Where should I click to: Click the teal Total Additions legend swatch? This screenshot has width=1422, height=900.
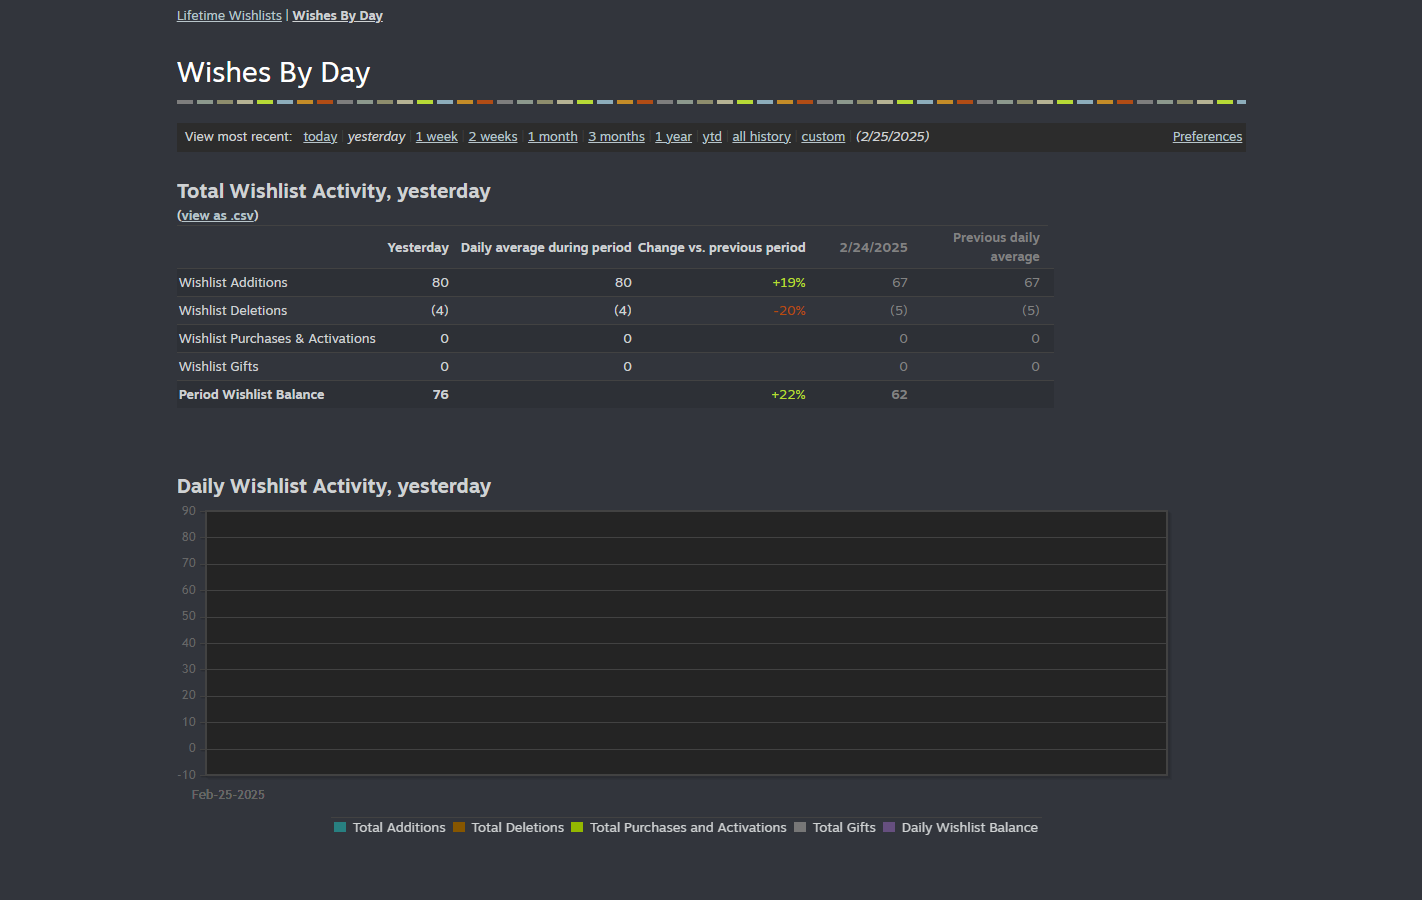coord(340,827)
